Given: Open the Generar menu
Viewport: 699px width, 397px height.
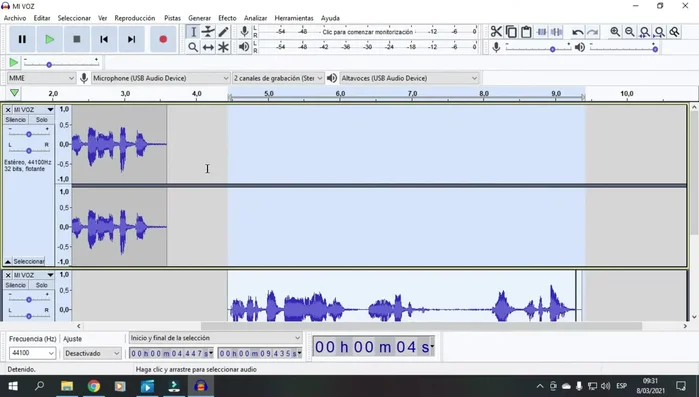Looking at the screenshot, I should tap(199, 18).
